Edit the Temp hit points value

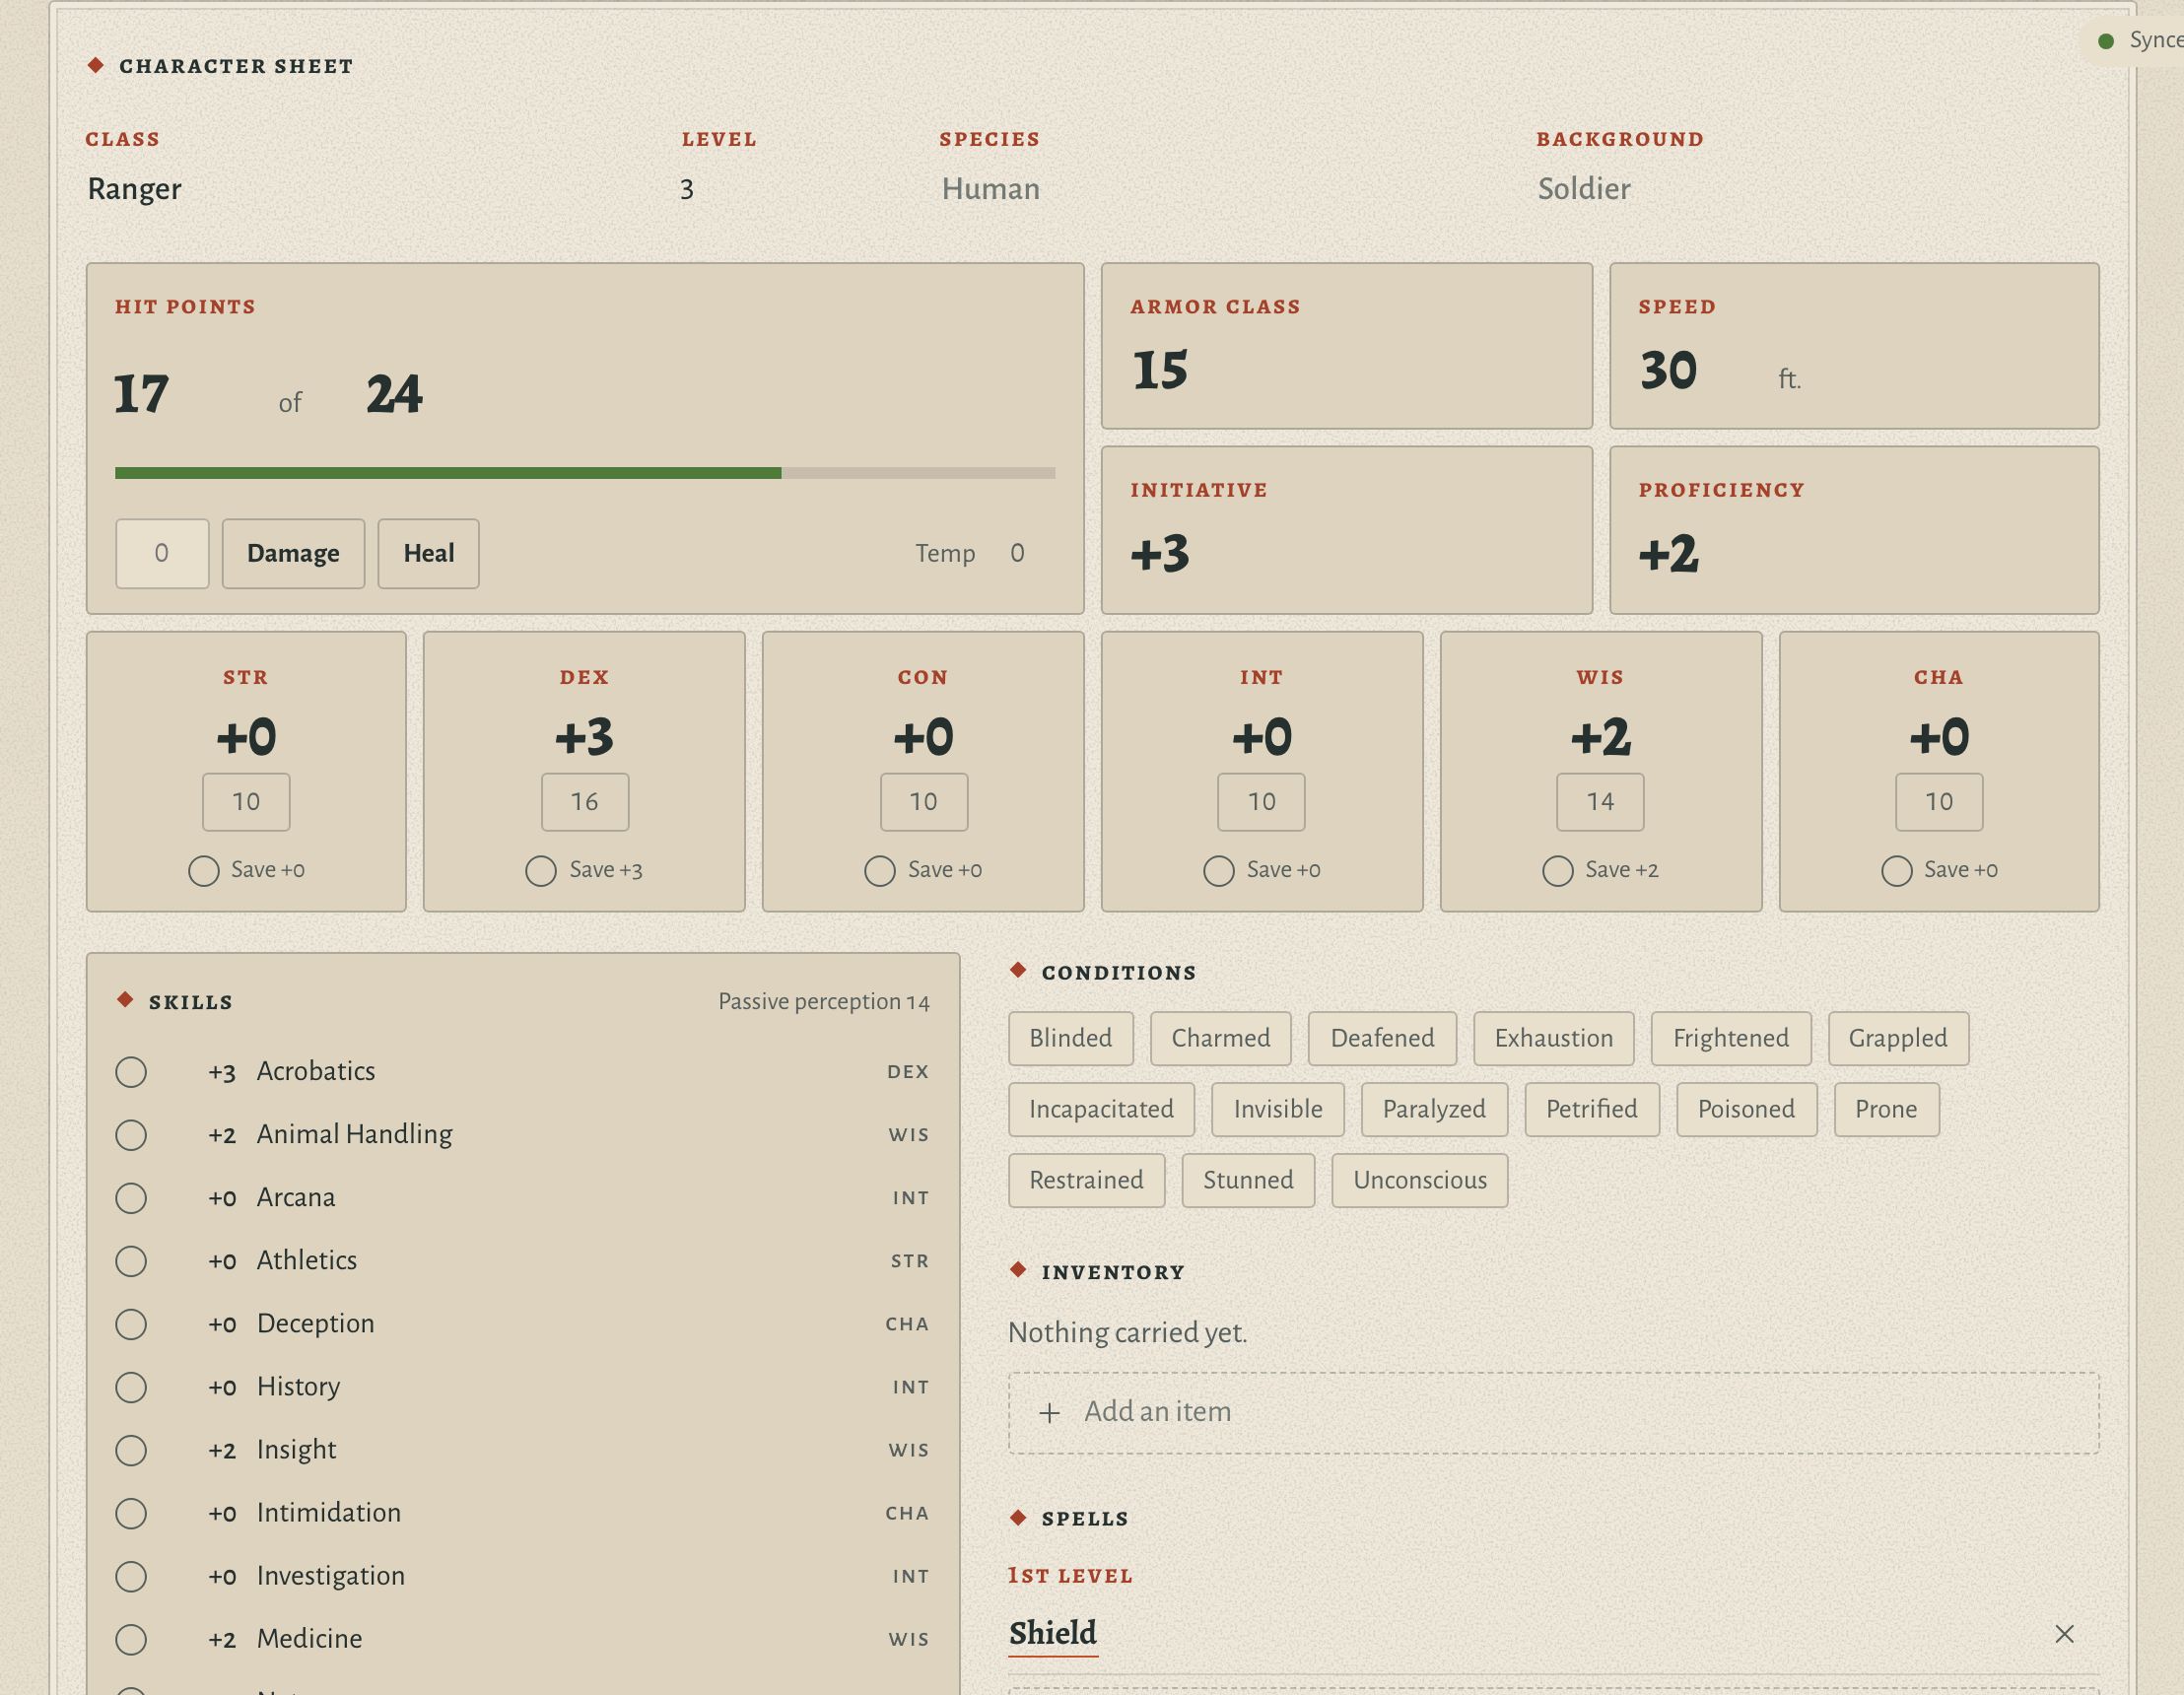point(1018,553)
